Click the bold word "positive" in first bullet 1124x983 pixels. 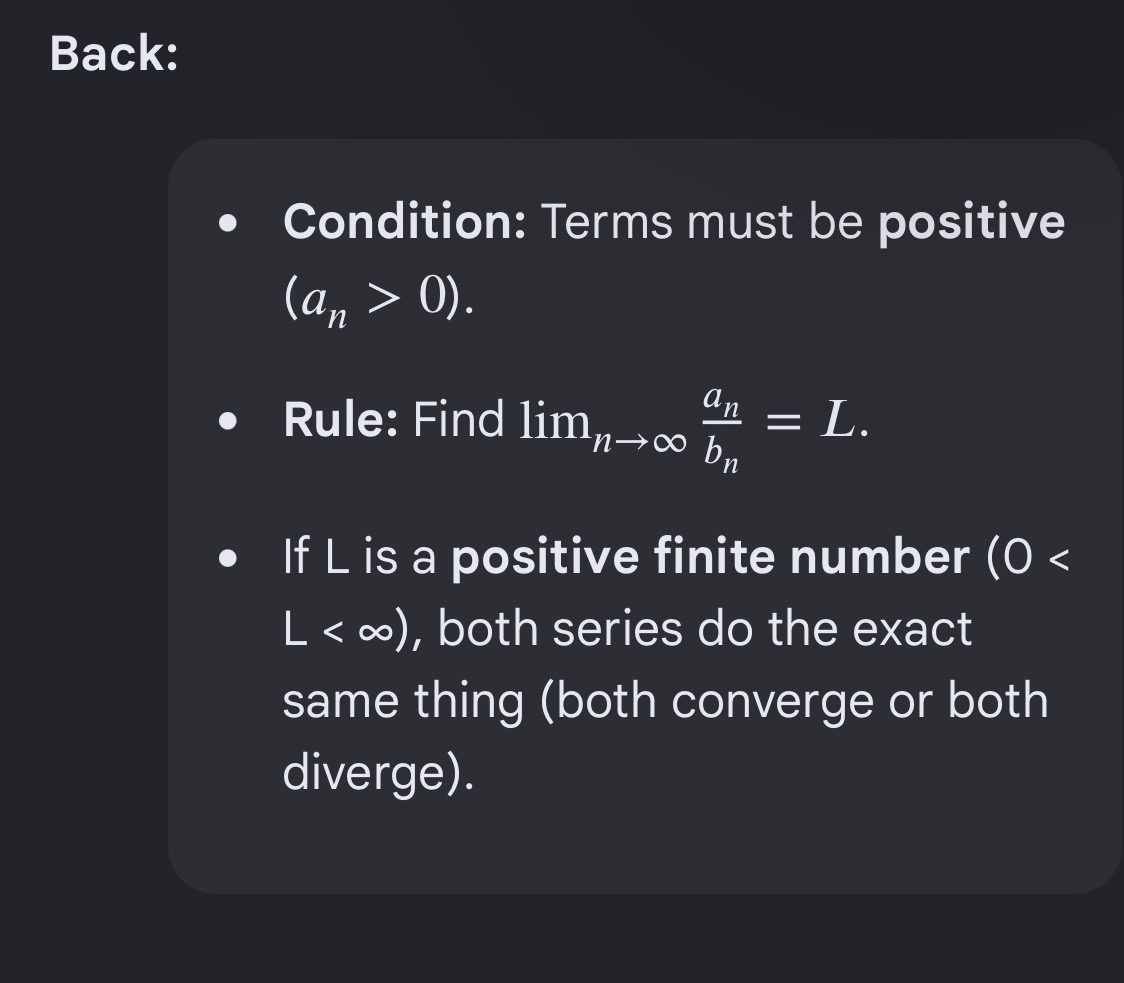[972, 222]
